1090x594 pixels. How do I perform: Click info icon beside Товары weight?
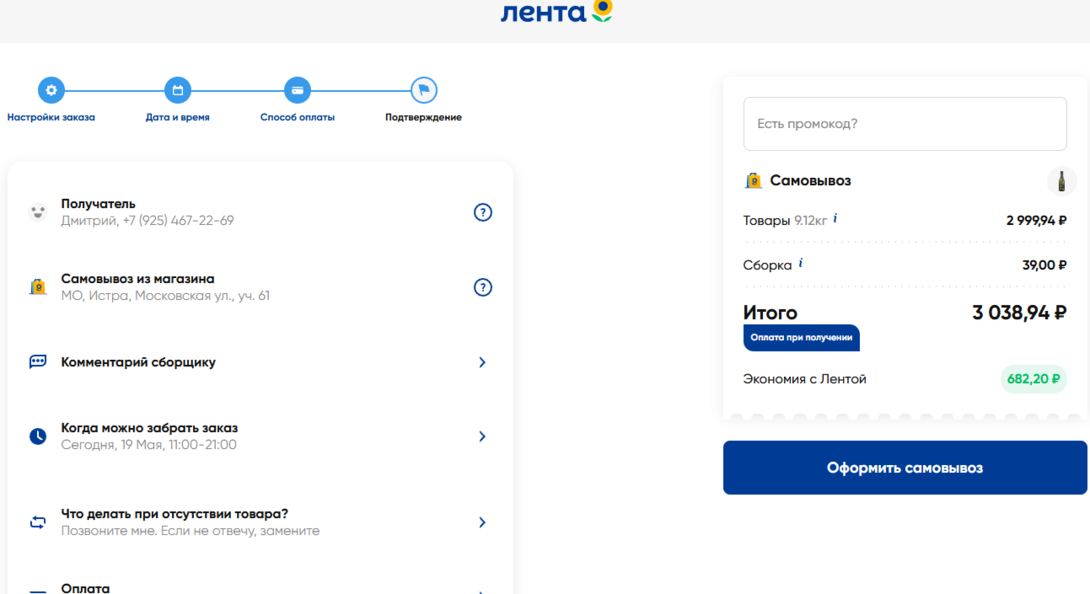(x=835, y=219)
